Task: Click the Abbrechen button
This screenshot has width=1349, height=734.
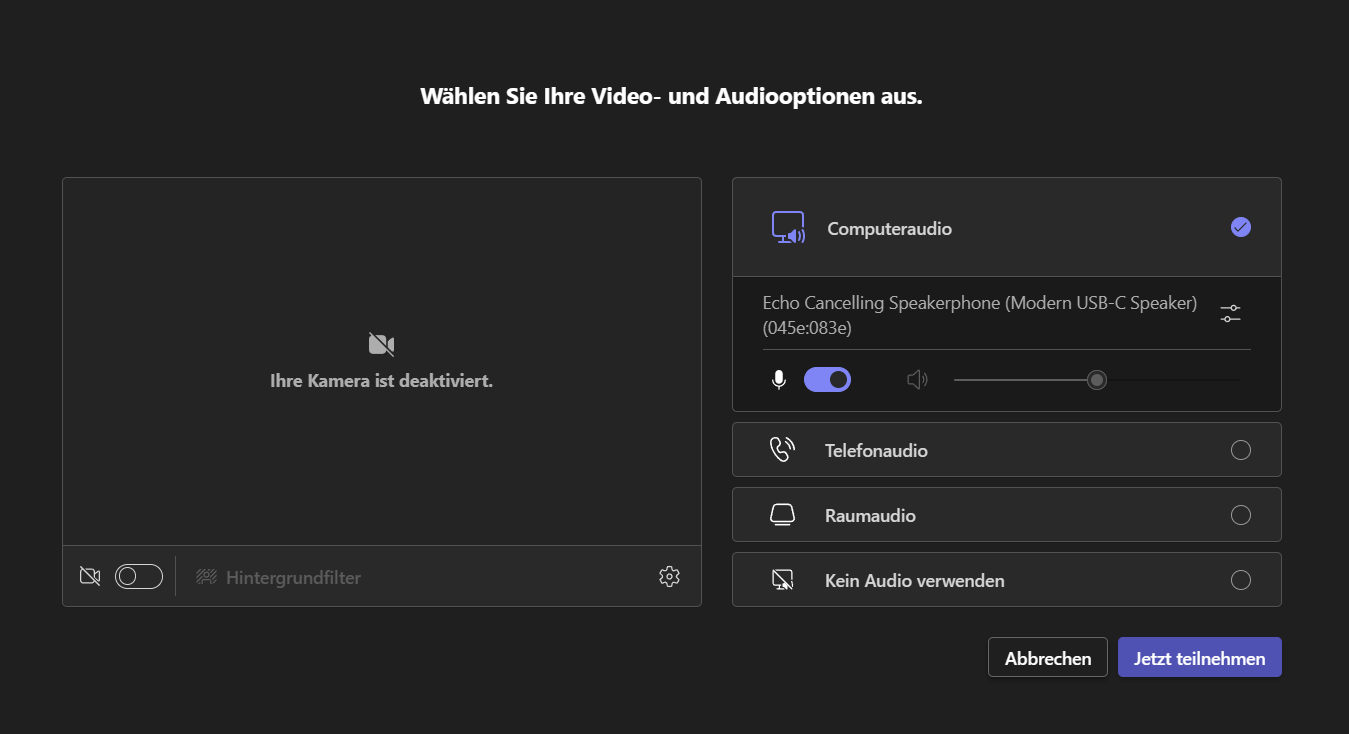Action: click(x=1047, y=658)
